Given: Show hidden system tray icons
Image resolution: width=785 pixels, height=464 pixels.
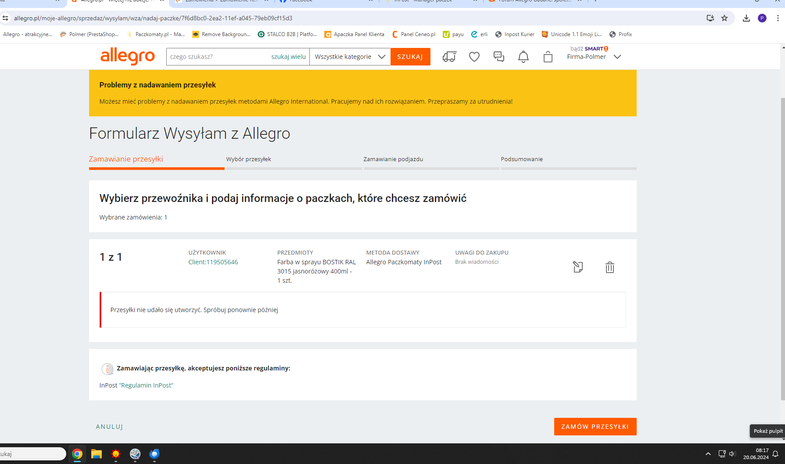Looking at the screenshot, I should [x=707, y=454].
